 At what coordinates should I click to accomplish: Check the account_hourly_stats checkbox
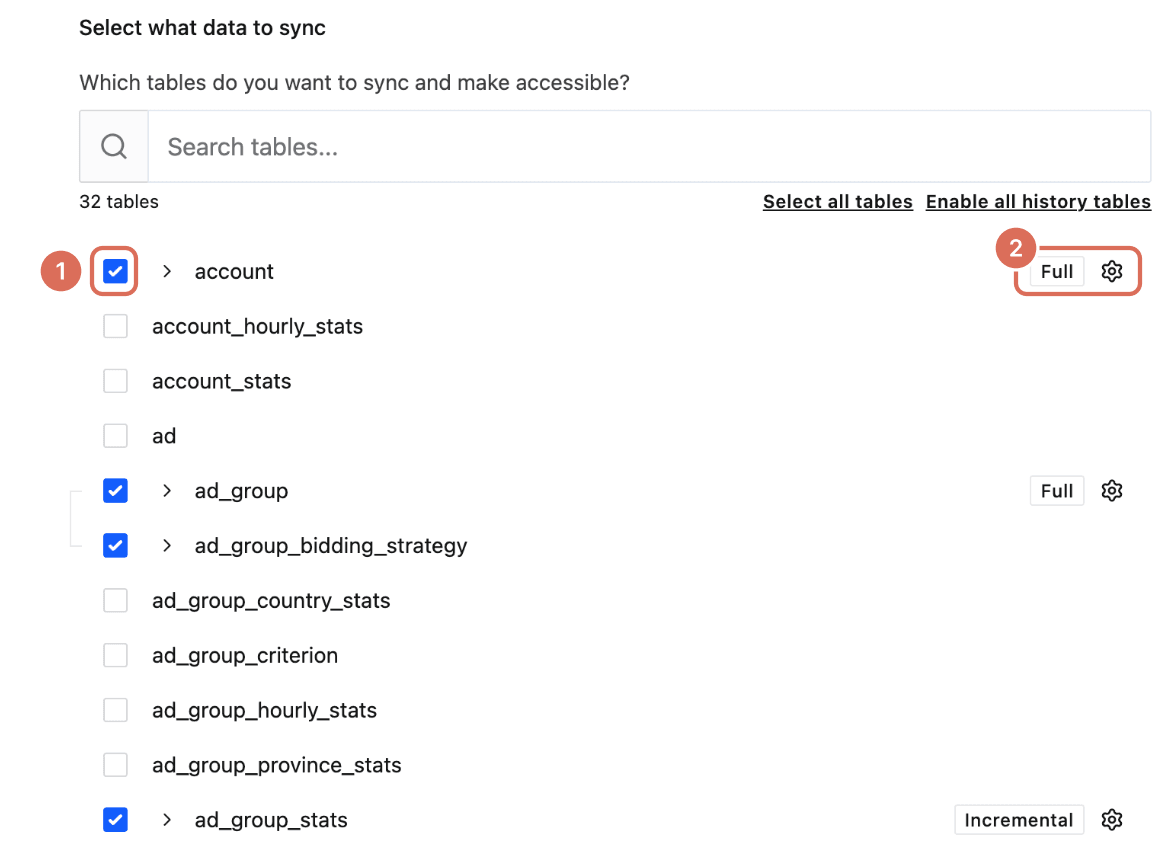click(116, 326)
